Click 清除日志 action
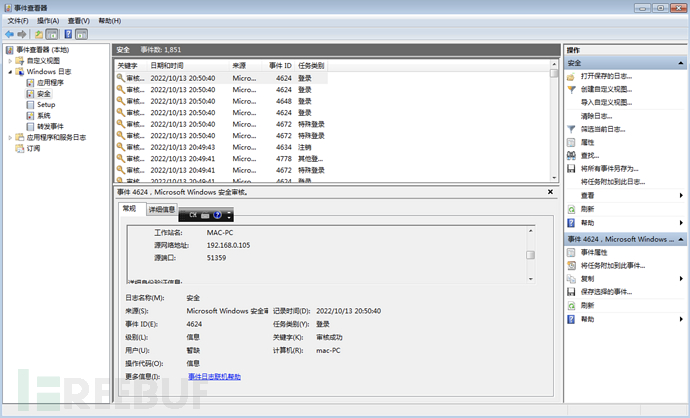Viewport: 690px width, 418px height. [x=596, y=116]
